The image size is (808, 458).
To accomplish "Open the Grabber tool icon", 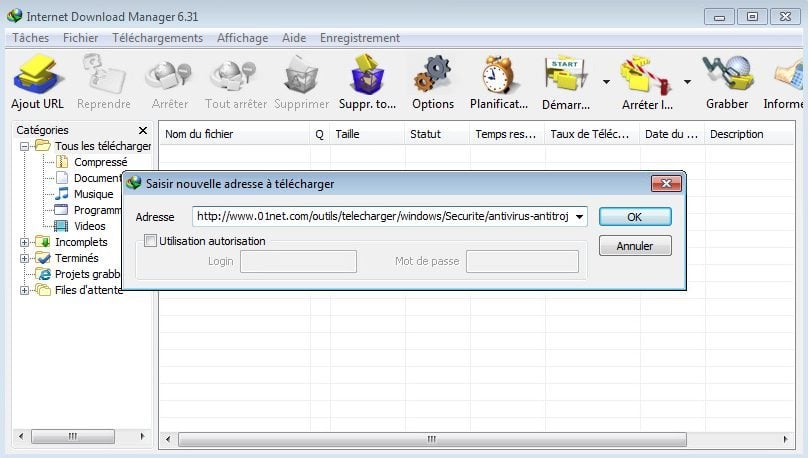I will point(727,73).
